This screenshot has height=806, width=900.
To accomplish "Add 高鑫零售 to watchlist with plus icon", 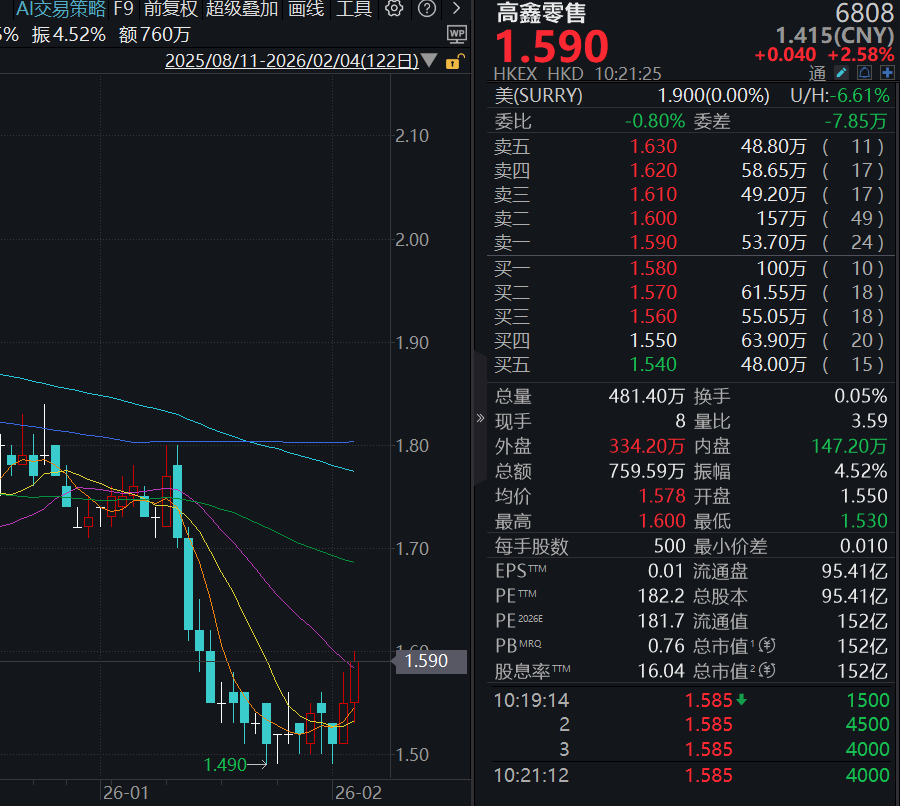I will point(886,73).
